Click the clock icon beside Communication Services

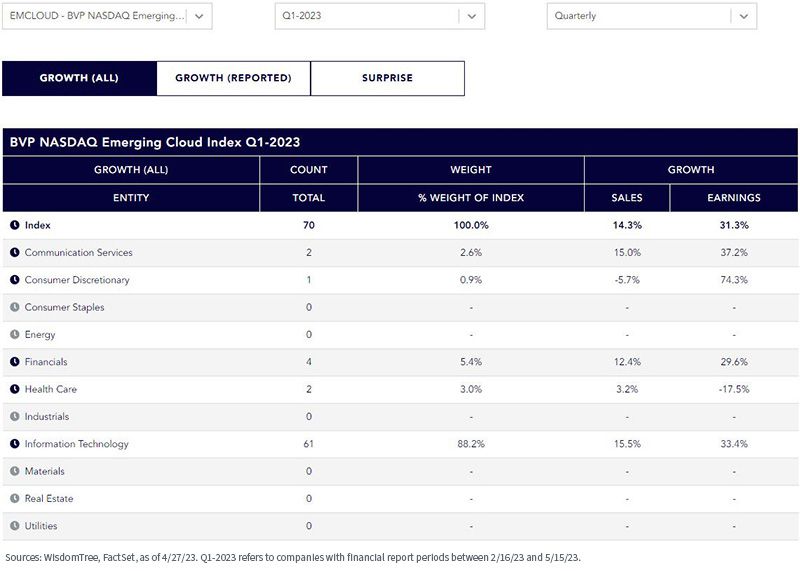15,253
